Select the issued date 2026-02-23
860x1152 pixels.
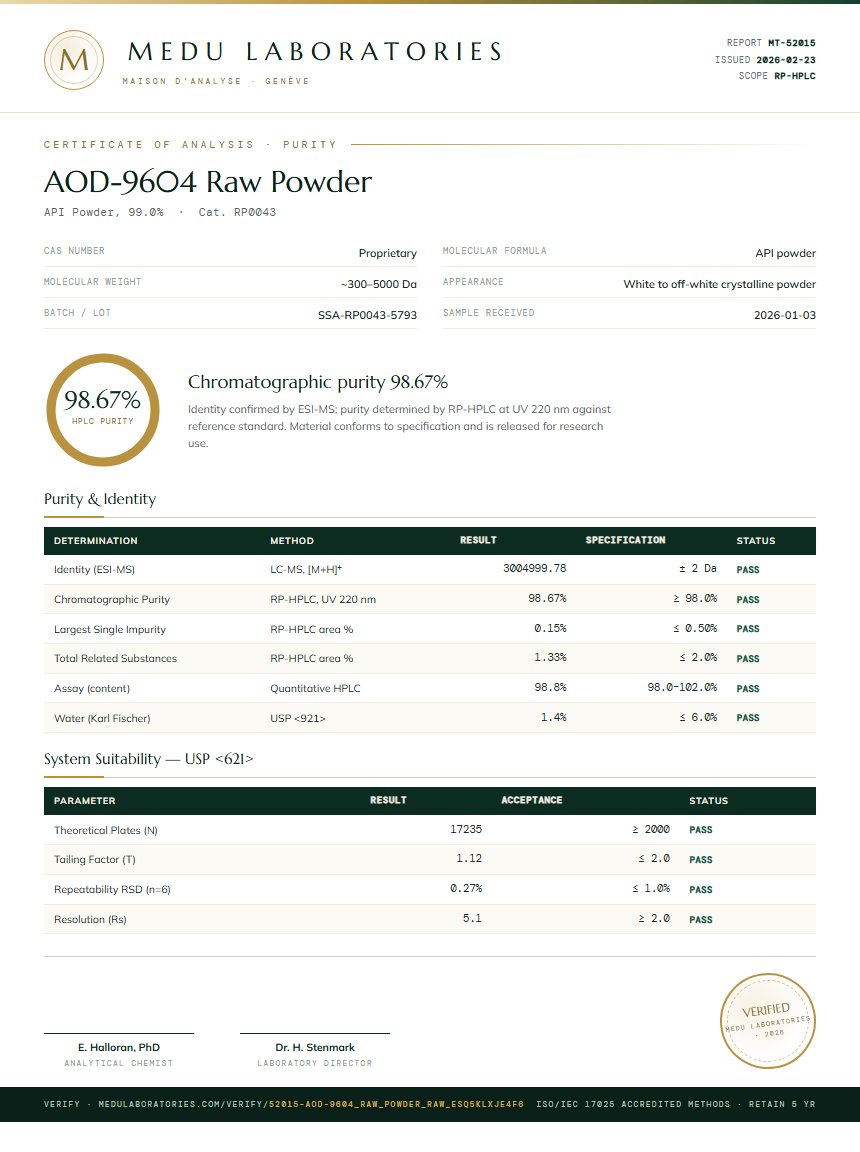pos(786,60)
